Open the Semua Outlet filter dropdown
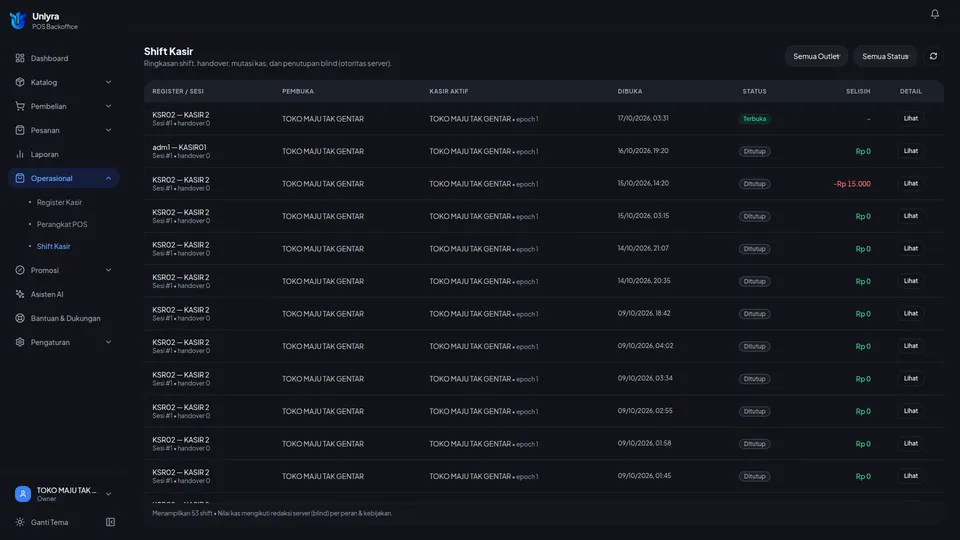 [816, 56]
